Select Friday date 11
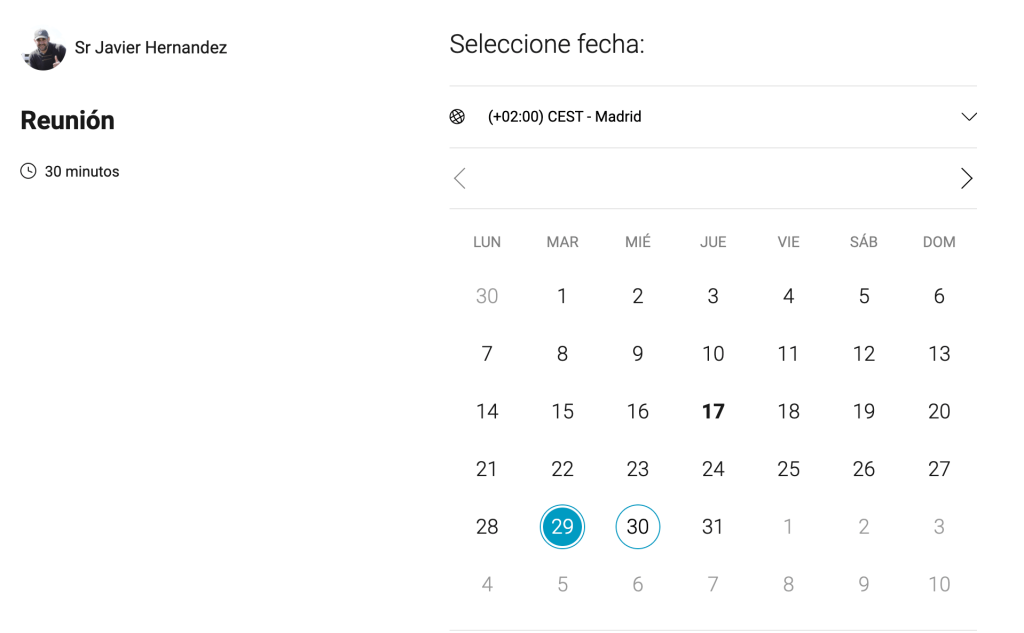 [788, 354]
